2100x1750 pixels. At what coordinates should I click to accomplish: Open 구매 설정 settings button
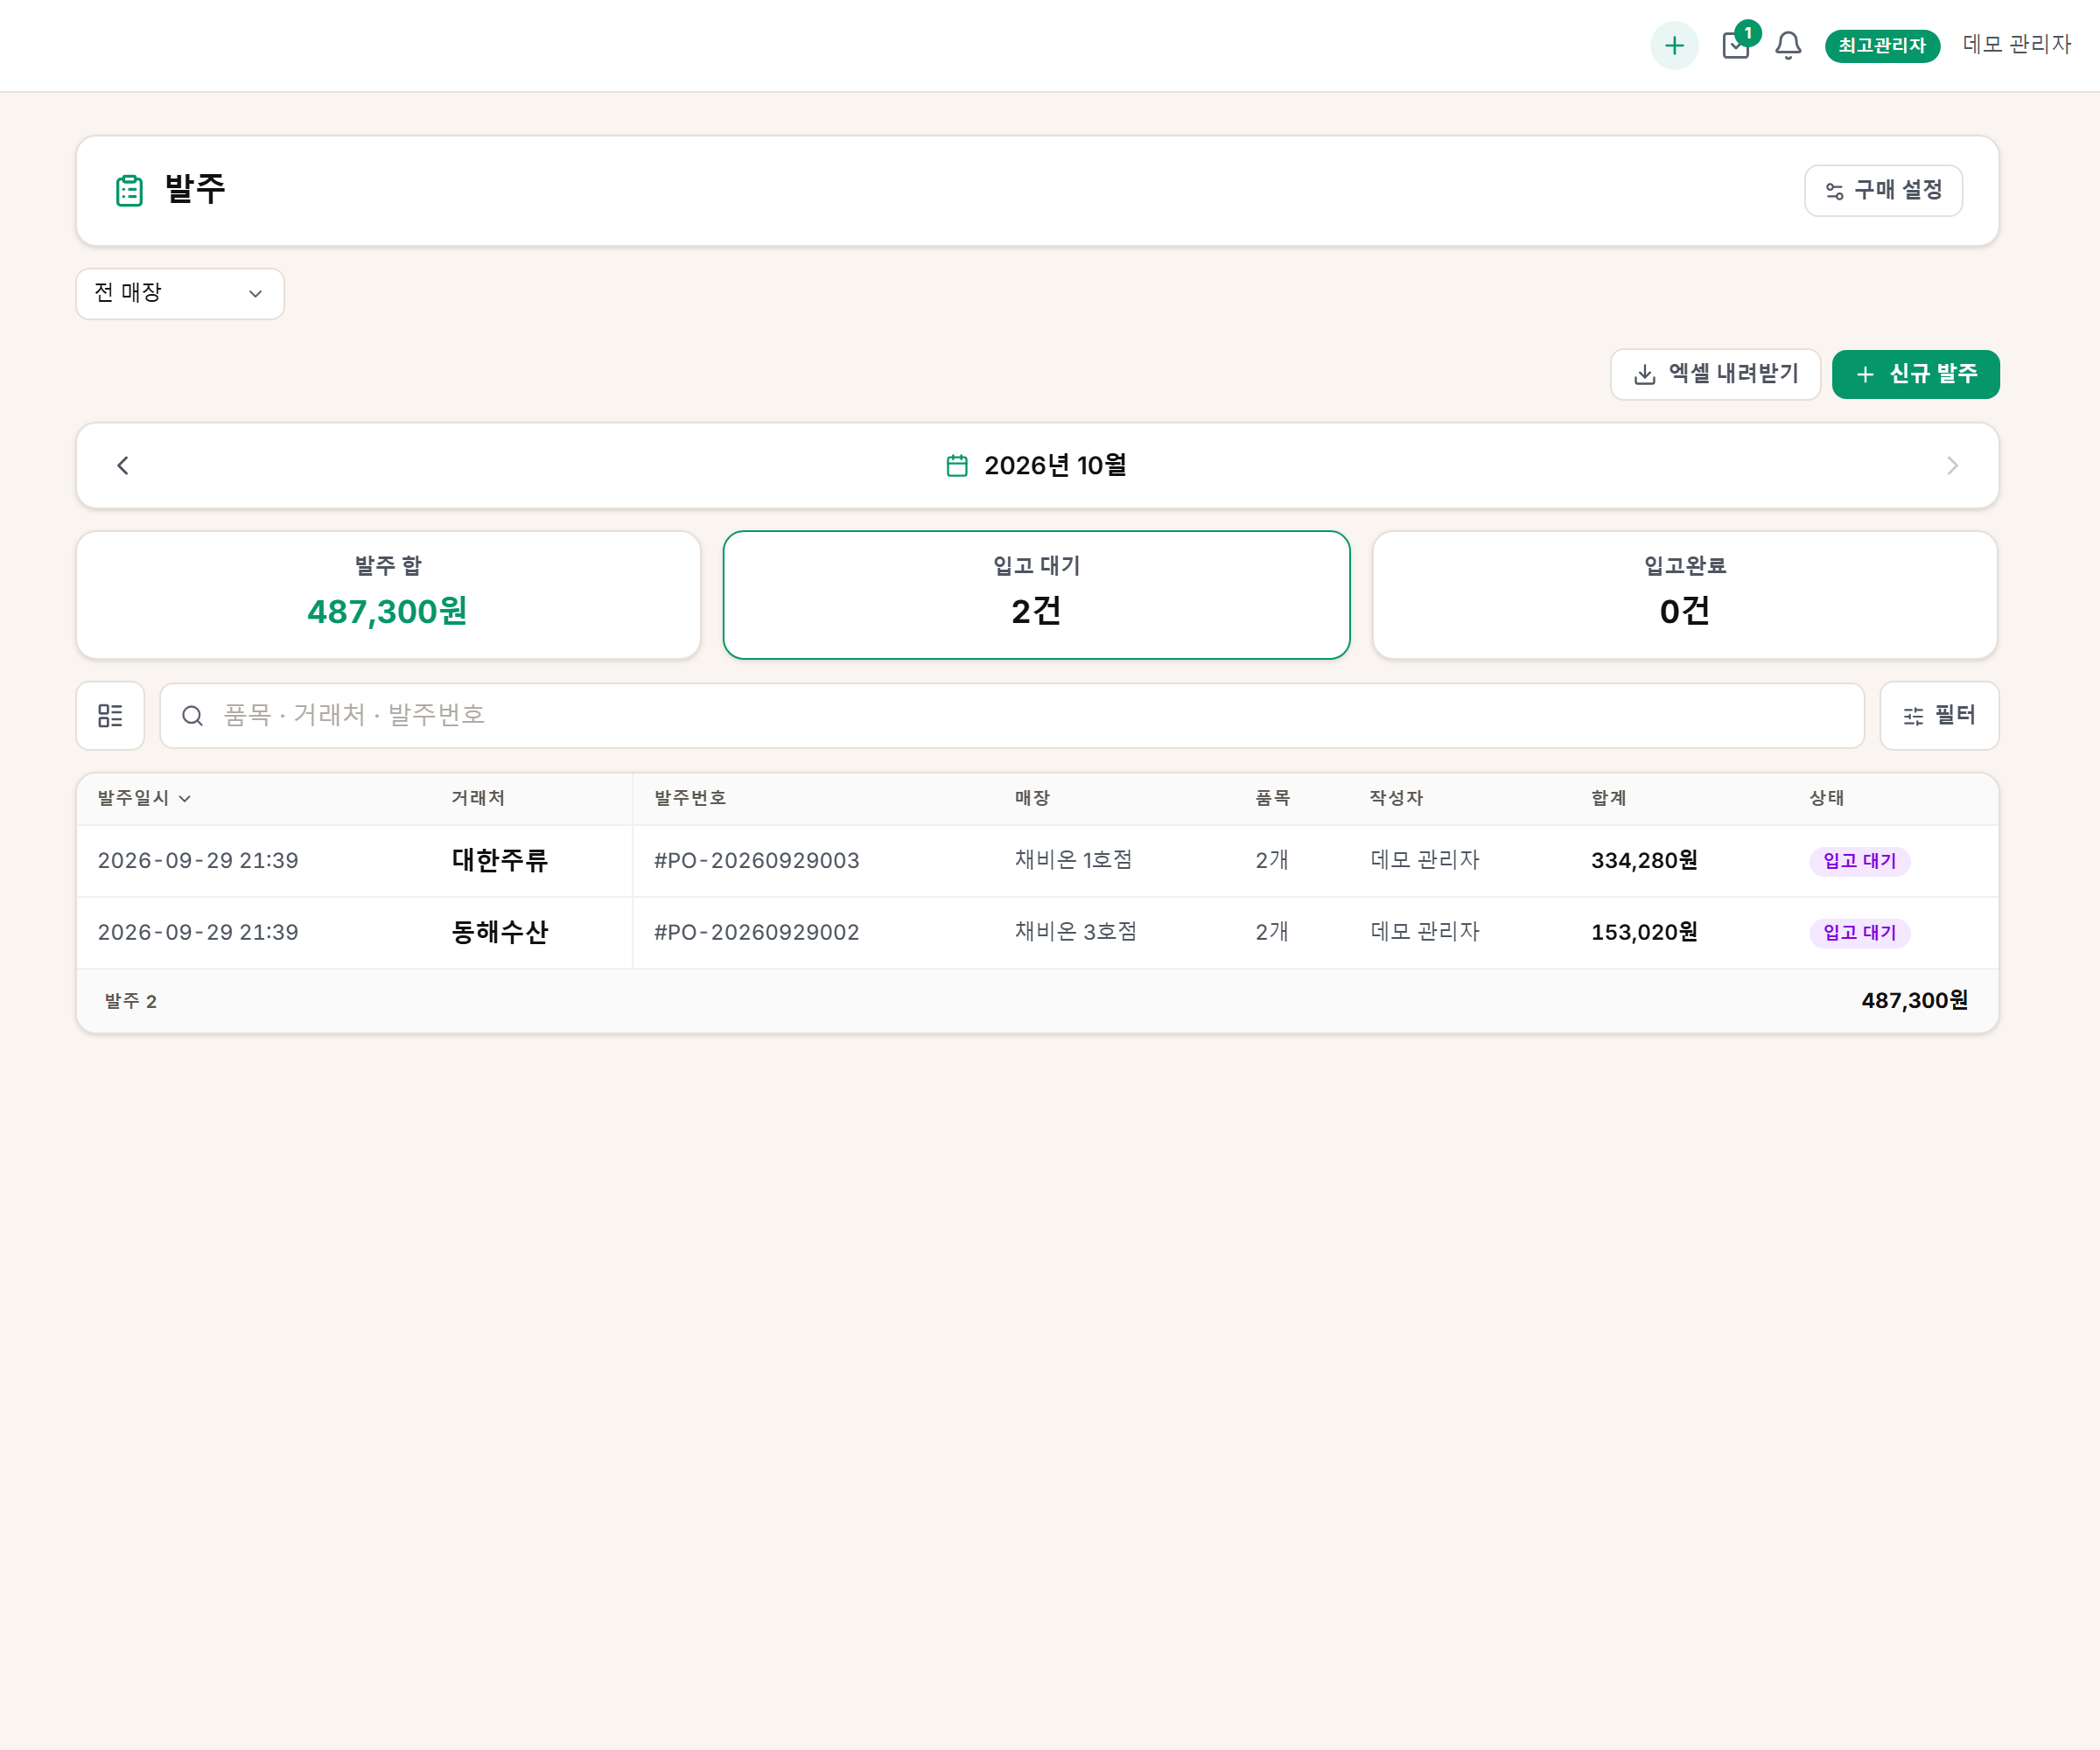[x=1883, y=190]
